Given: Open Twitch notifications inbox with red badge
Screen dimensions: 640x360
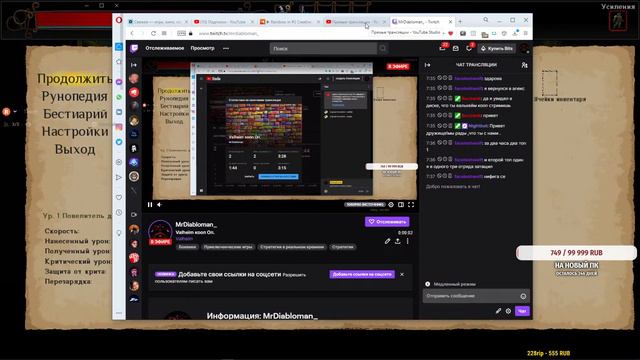Looking at the screenshot, I should click(x=442, y=48).
